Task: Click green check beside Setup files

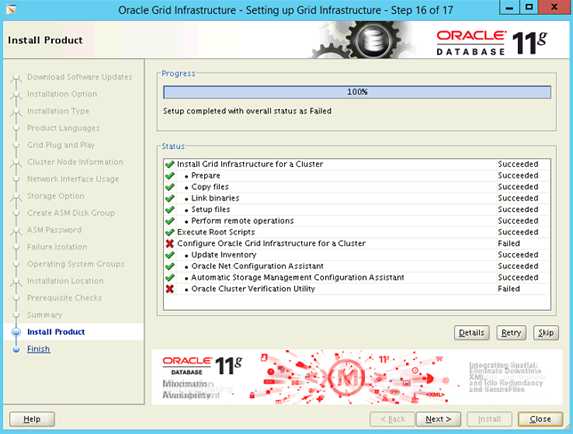Action: (170, 209)
